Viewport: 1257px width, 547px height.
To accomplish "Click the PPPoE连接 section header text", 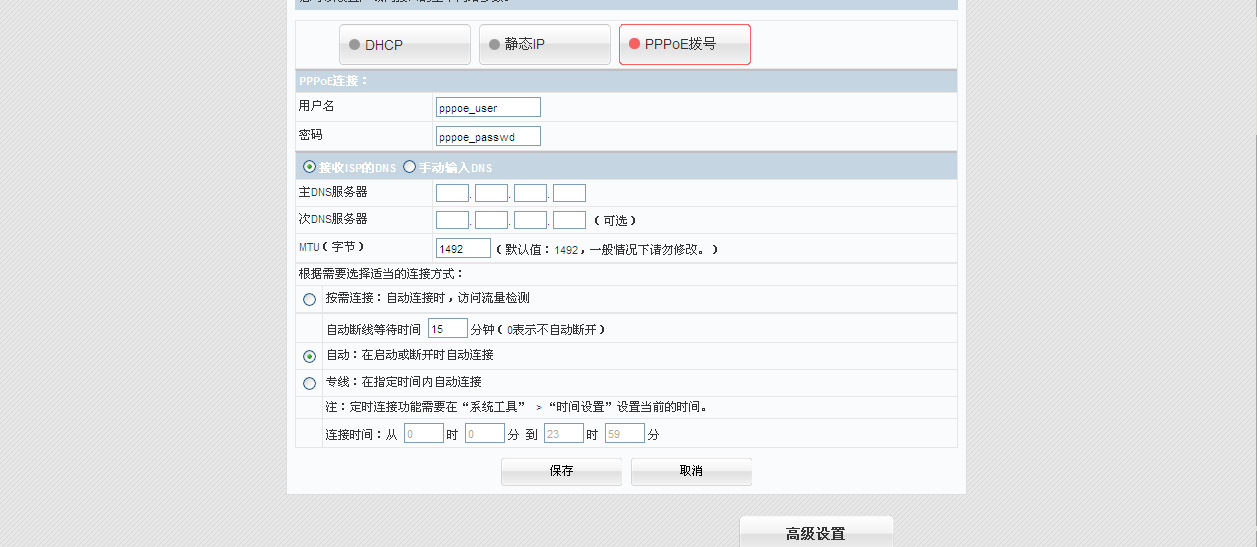I will 334,81.
